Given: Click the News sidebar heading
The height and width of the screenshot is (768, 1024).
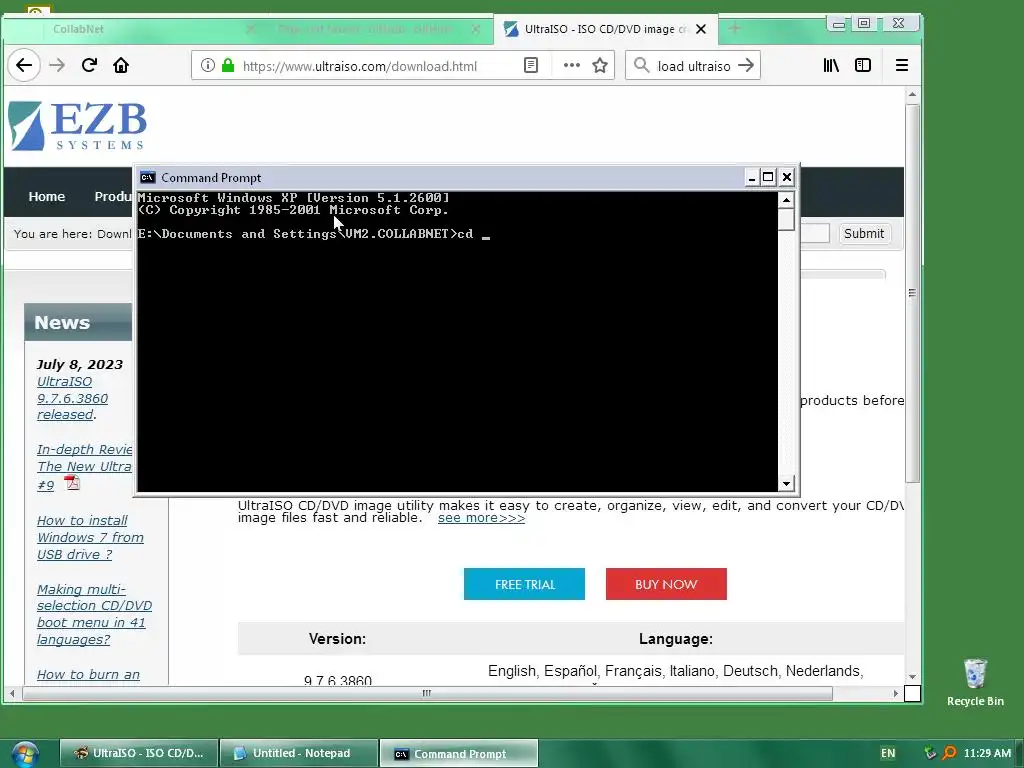Looking at the screenshot, I should tap(62, 323).
